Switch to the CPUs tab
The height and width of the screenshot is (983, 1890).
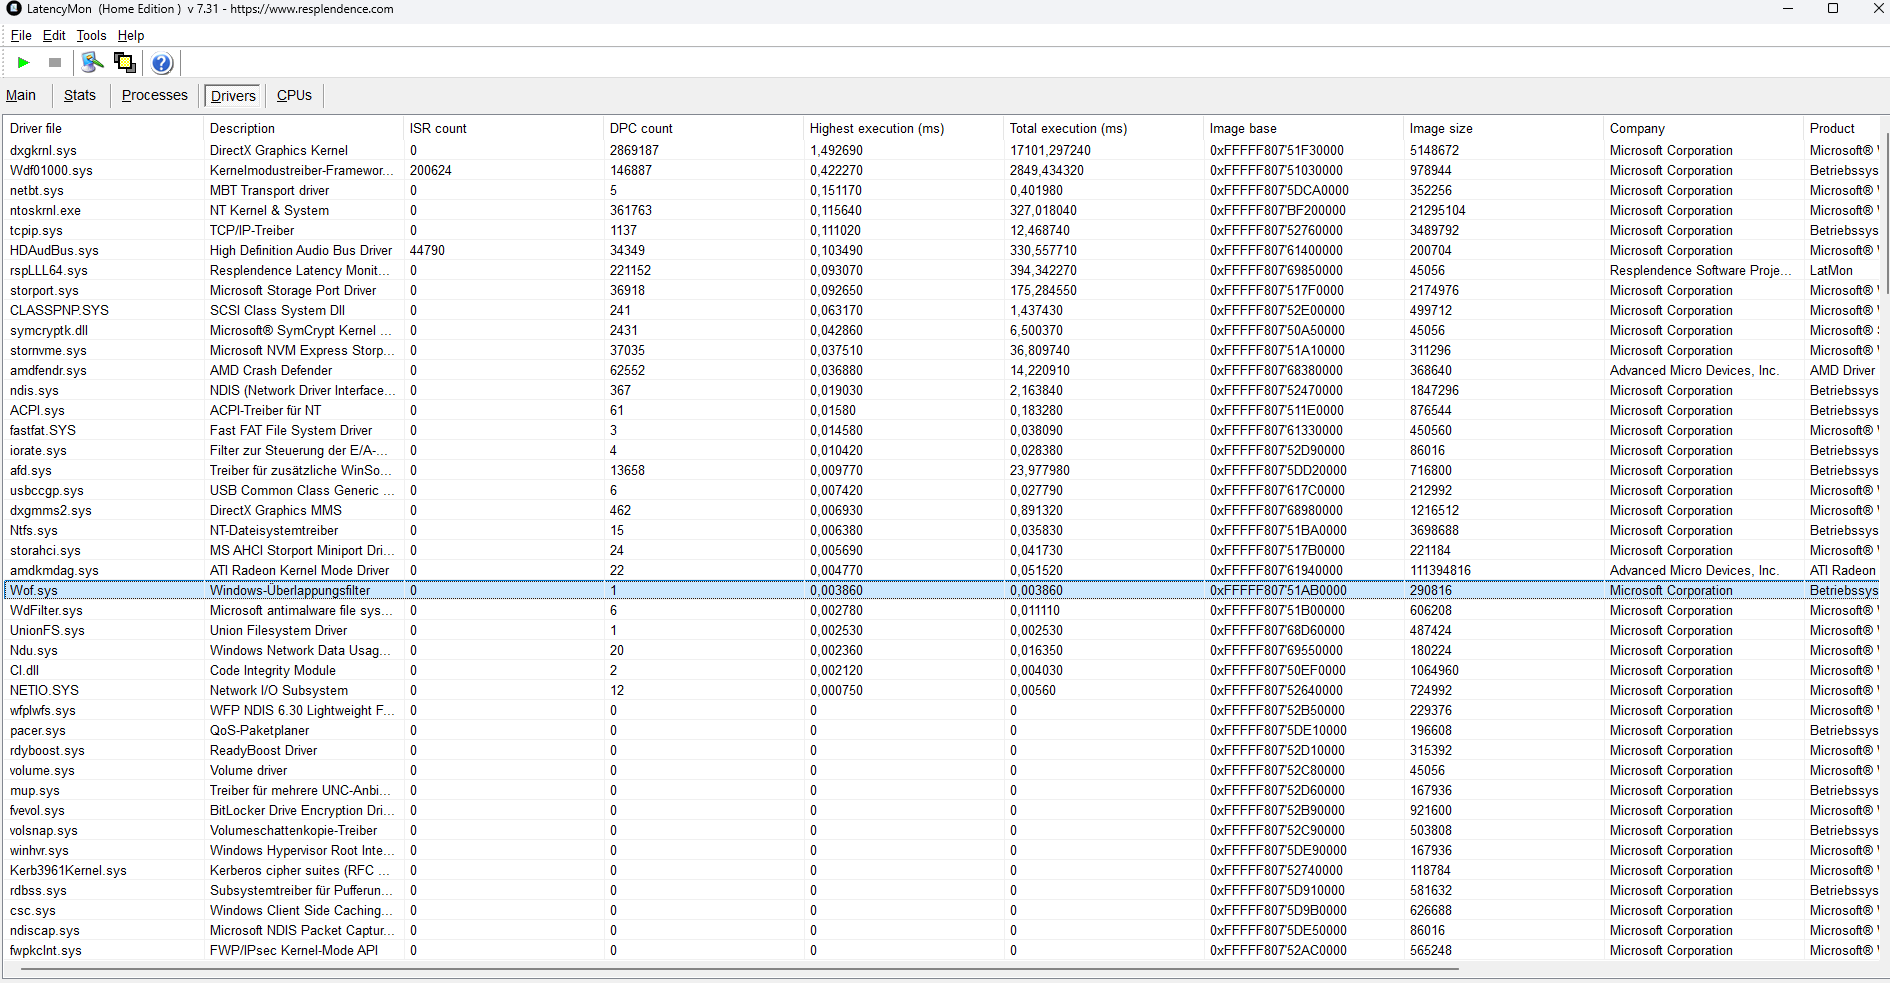tap(294, 95)
